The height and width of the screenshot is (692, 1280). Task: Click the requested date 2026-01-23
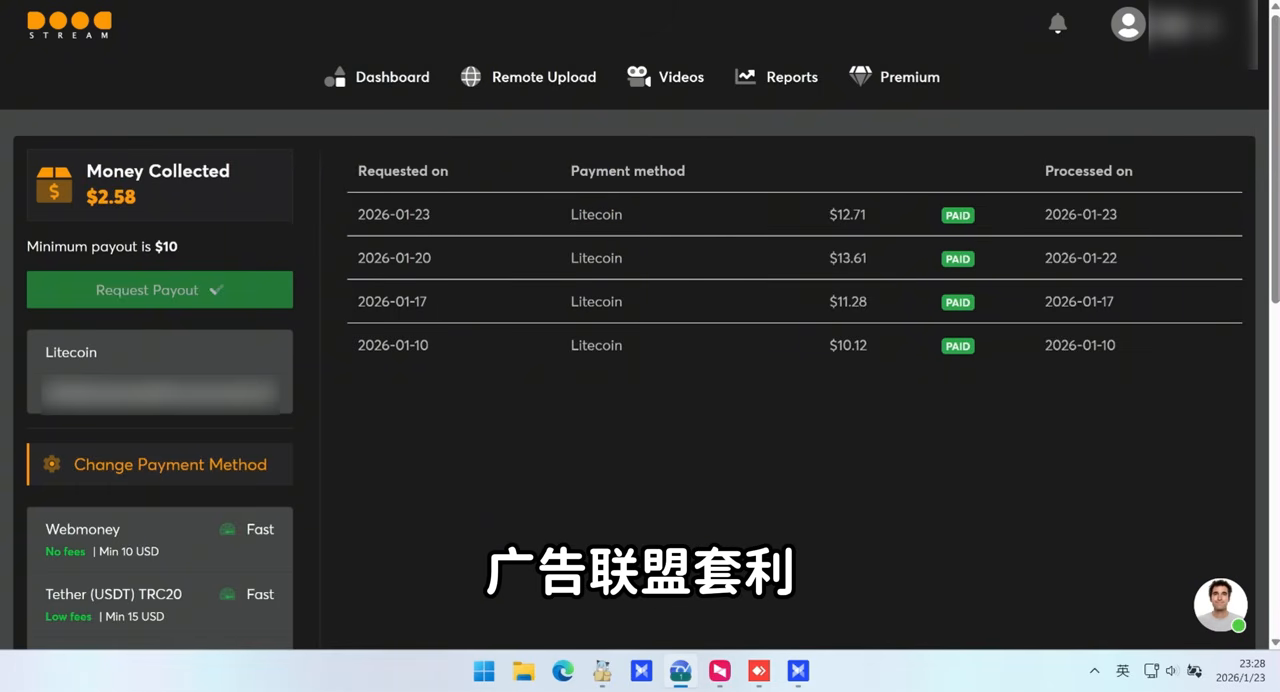pyautogui.click(x=394, y=214)
